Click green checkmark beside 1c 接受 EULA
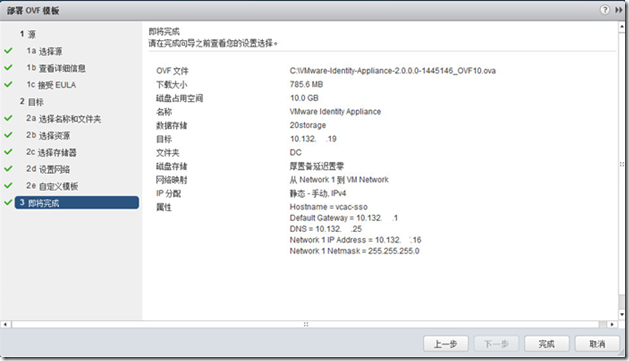 click(x=8, y=84)
